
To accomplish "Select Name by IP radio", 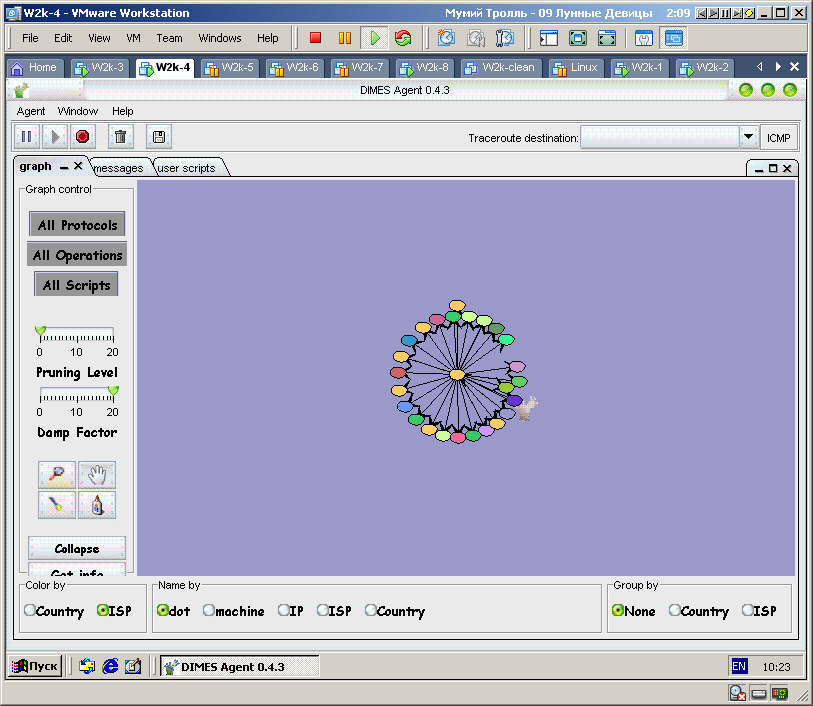I will [x=291, y=611].
